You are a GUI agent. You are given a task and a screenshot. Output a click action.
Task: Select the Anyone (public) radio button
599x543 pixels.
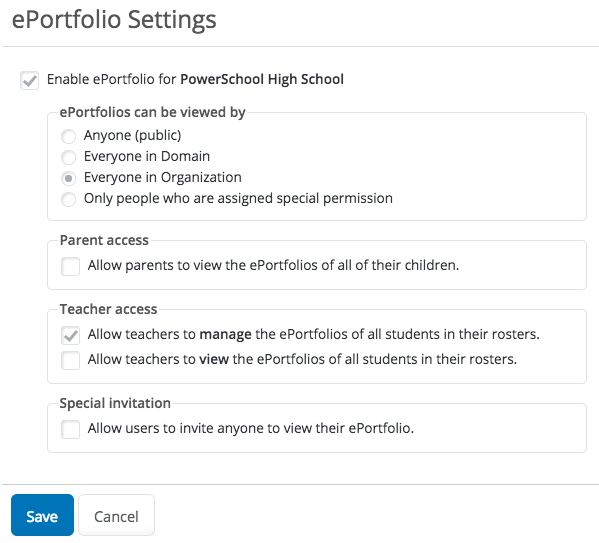[68, 136]
